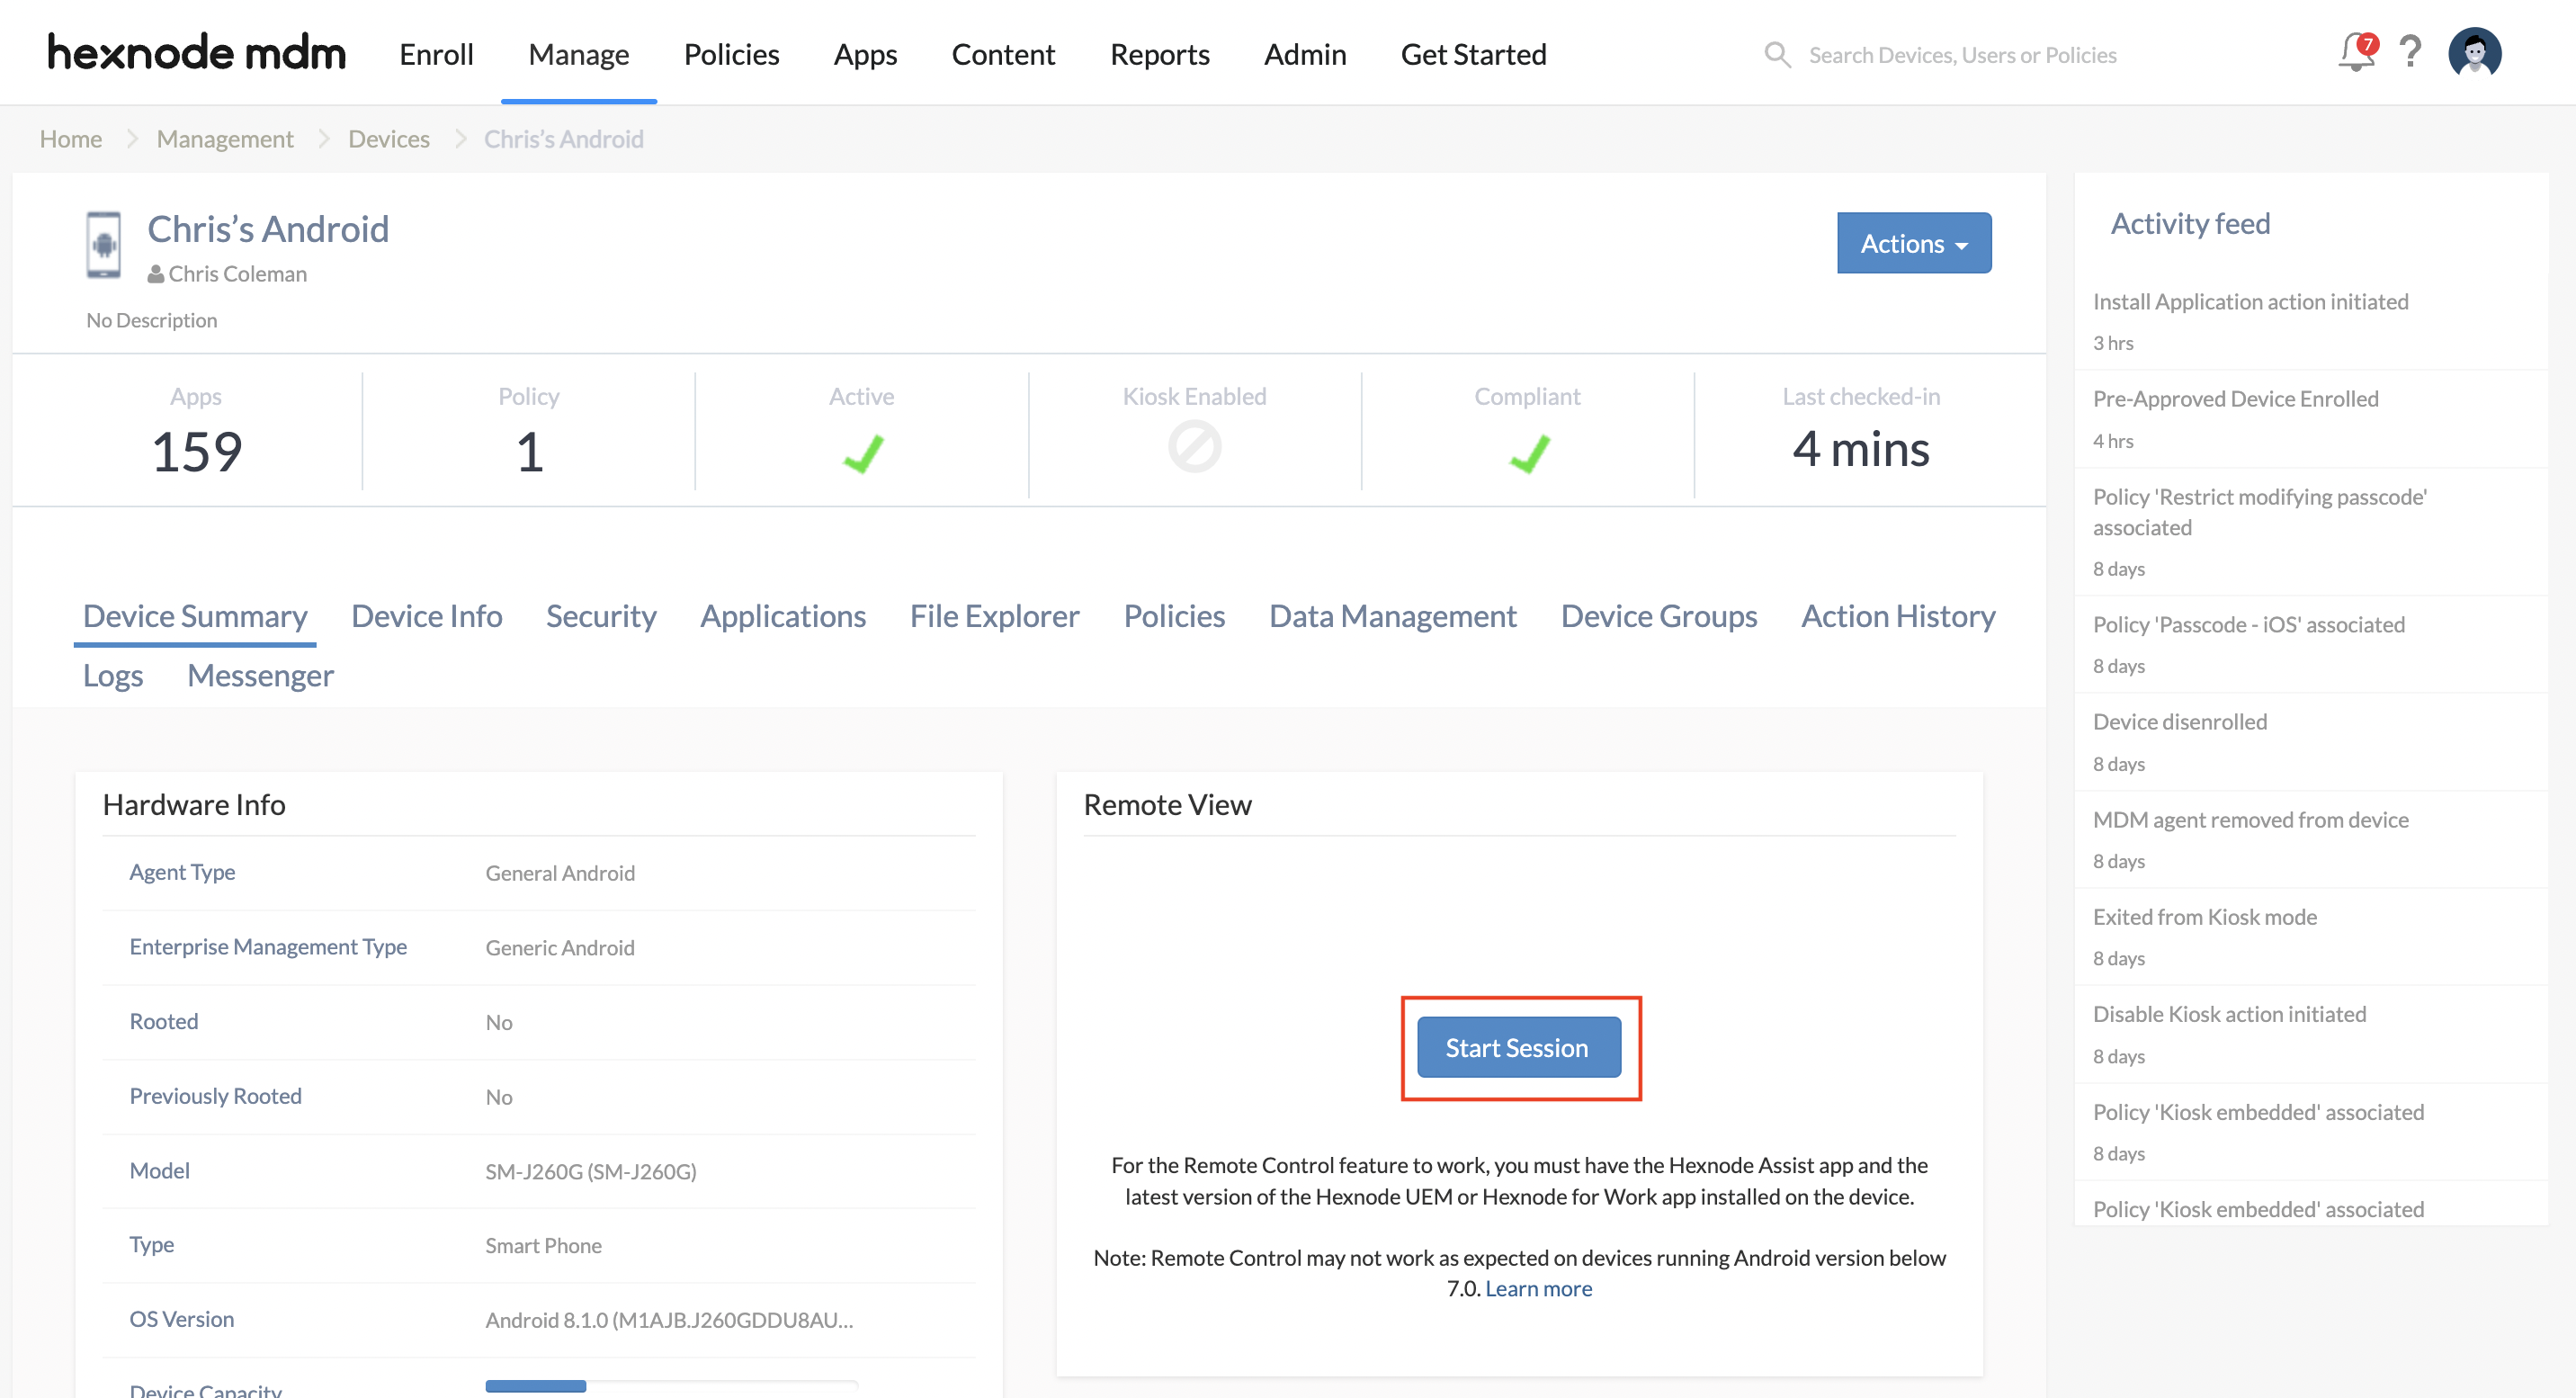
Task: Open the Content menu
Action: (x=1003, y=54)
